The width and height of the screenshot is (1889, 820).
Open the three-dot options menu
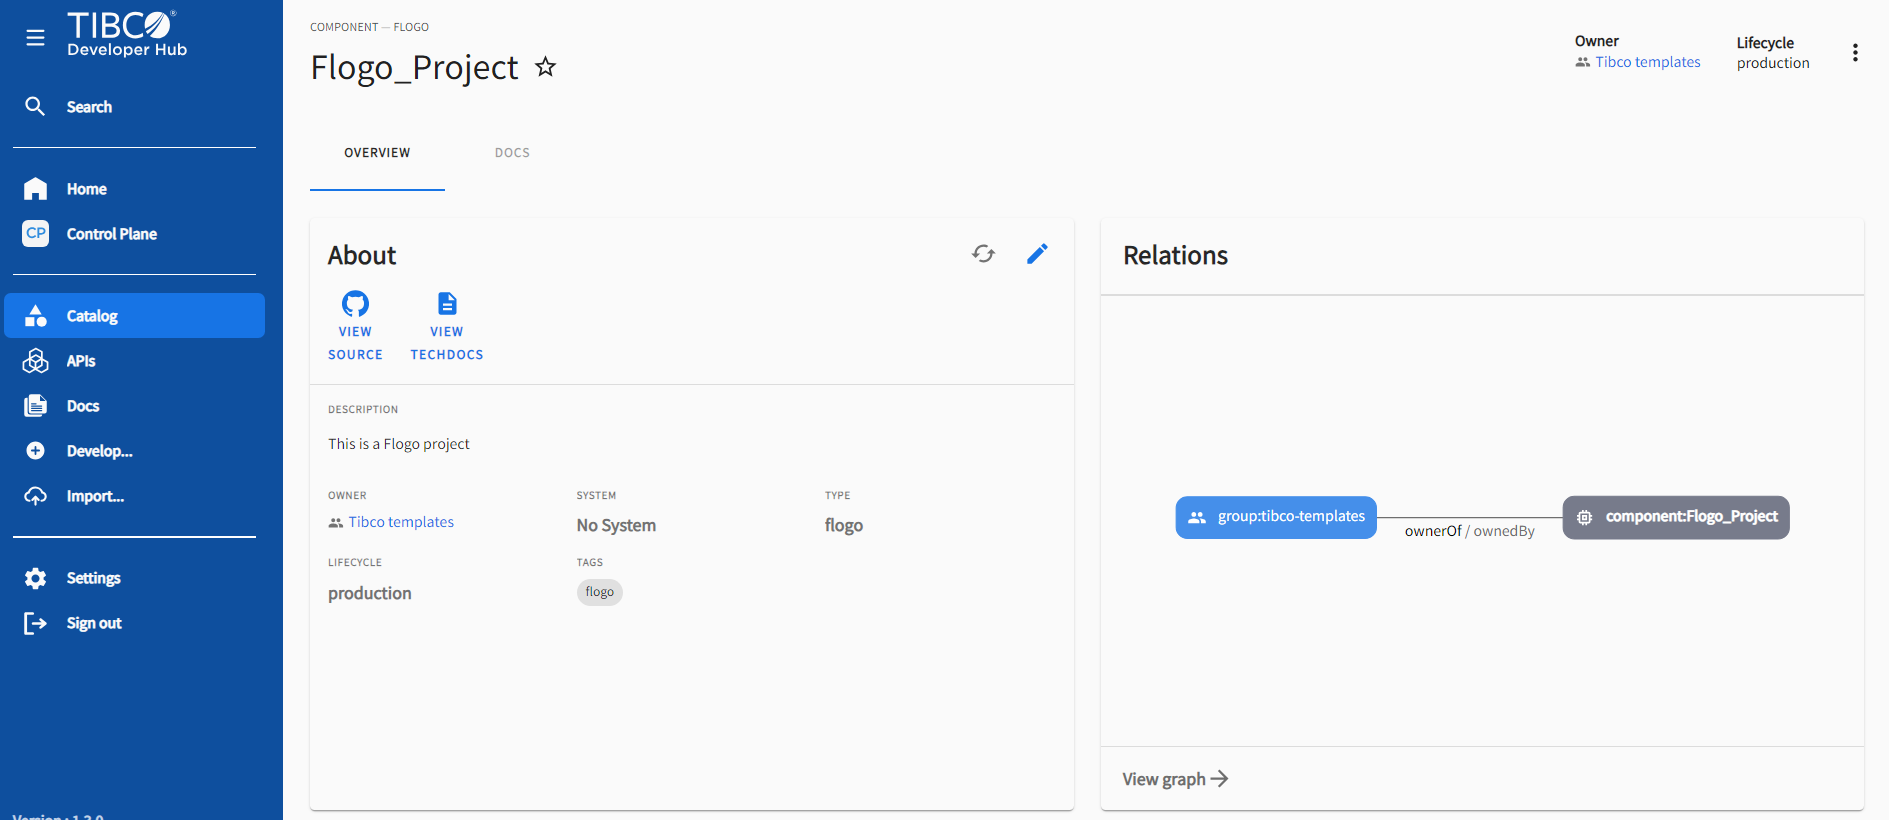pos(1855,53)
